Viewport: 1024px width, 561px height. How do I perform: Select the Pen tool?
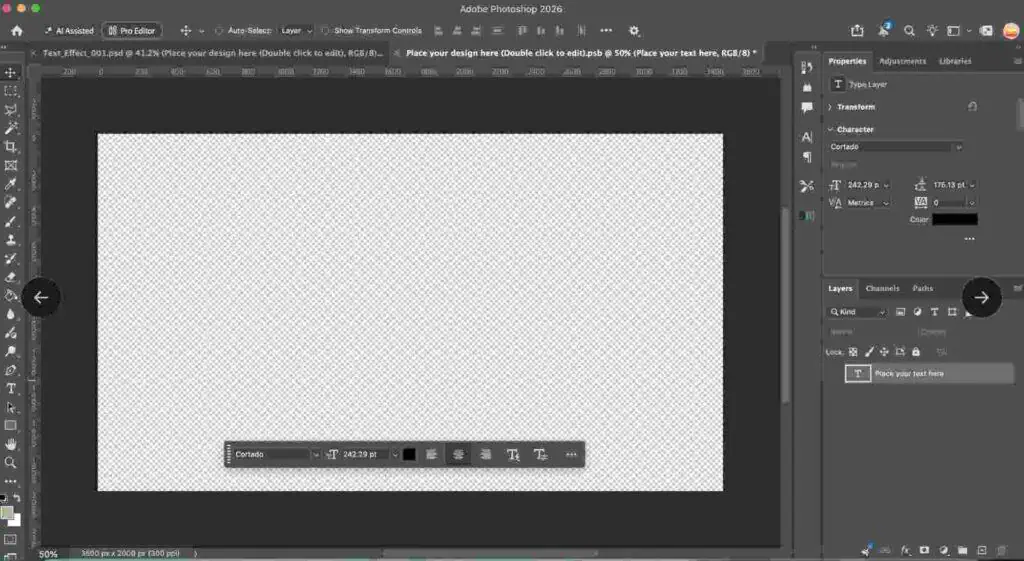10,370
